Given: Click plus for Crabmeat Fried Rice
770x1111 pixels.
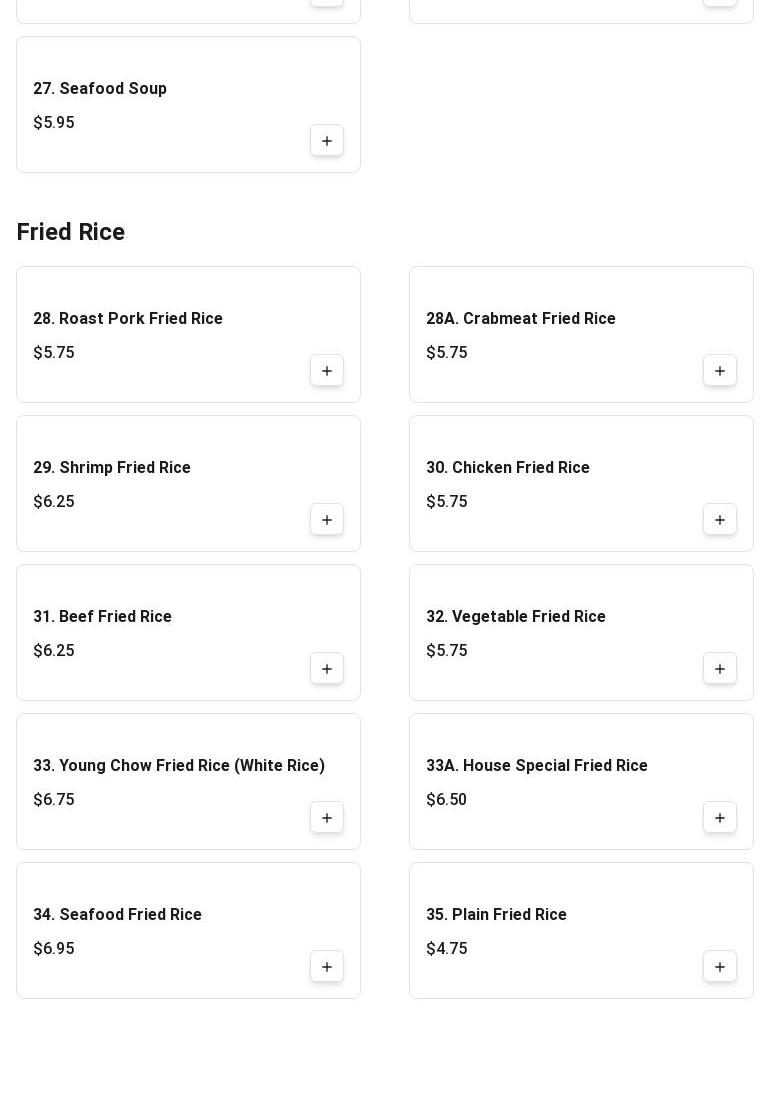Looking at the screenshot, I should (720, 371).
